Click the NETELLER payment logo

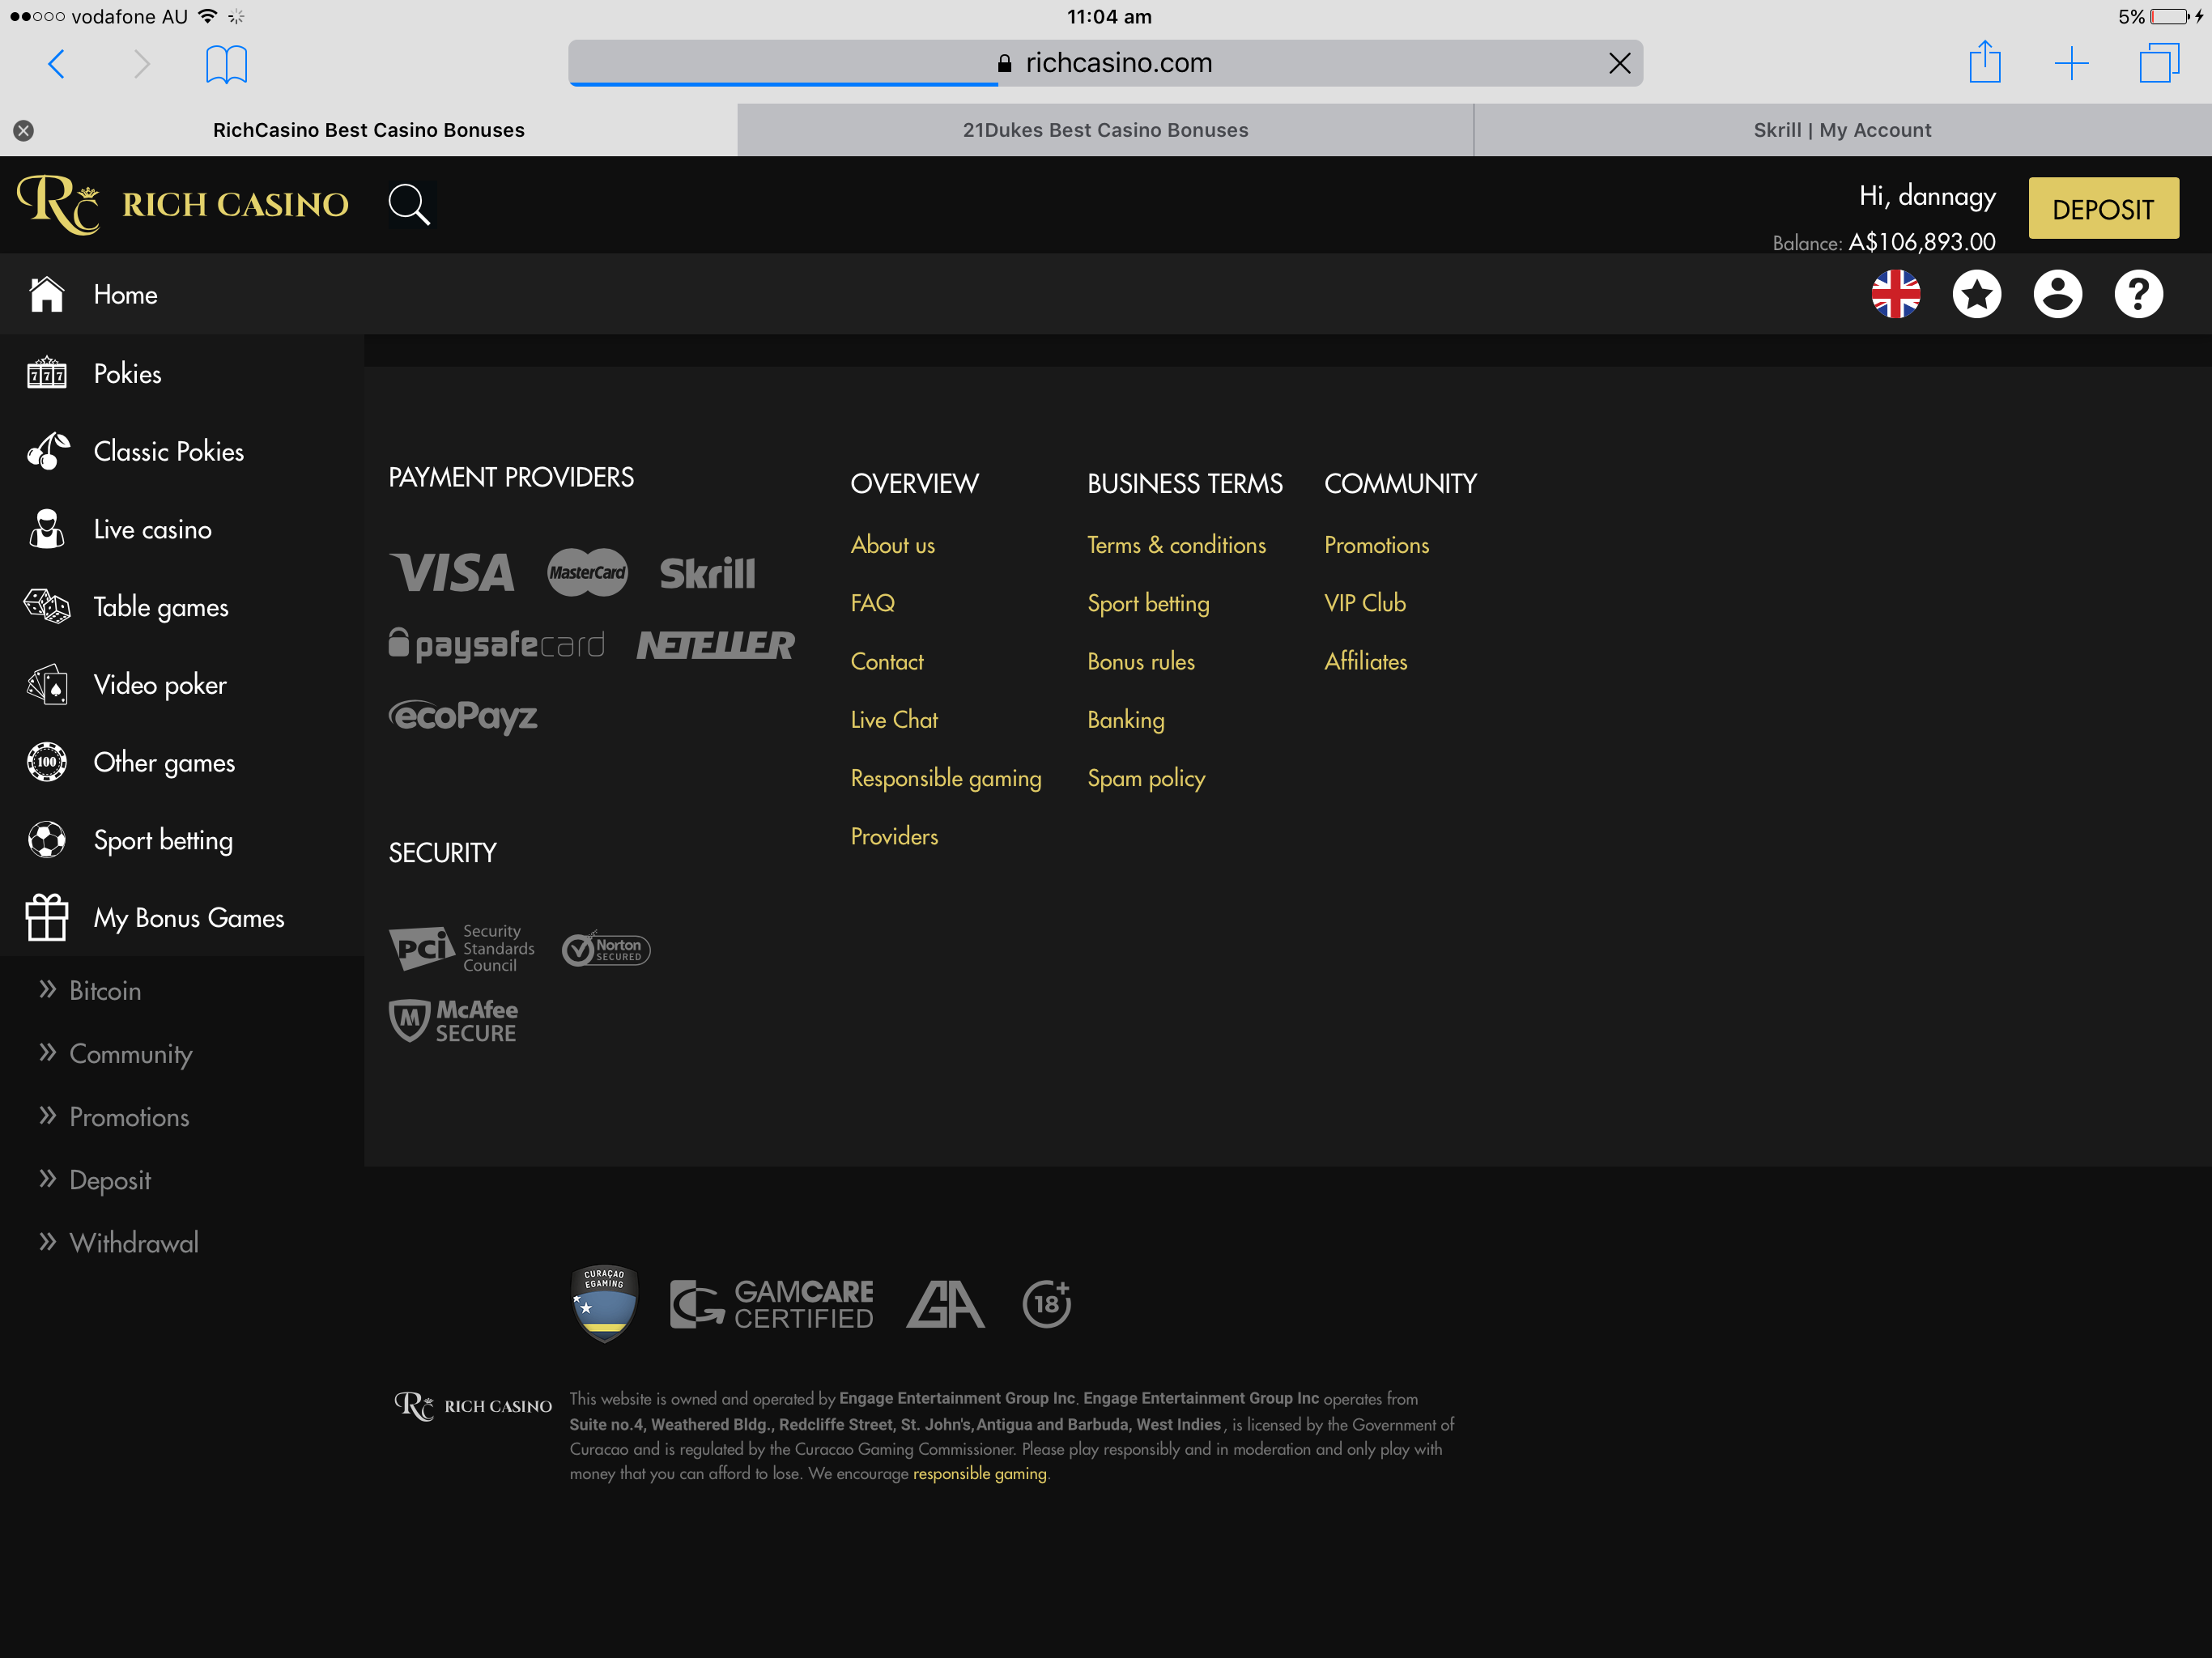[715, 645]
